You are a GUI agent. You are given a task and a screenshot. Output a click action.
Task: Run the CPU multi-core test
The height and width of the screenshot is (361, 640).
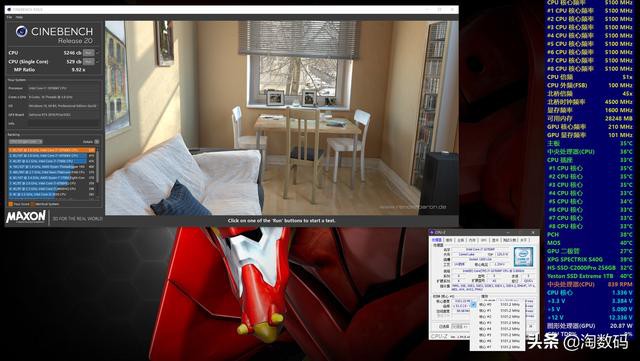point(89,53)
